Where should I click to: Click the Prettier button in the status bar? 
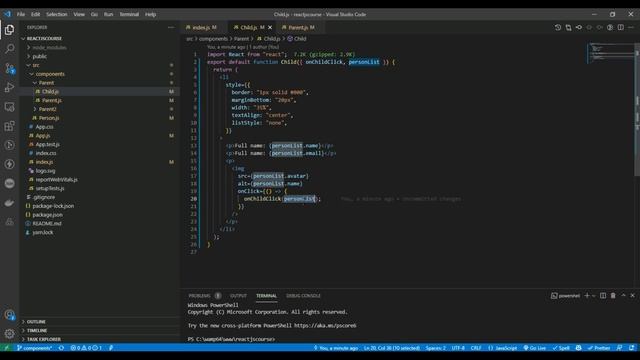pyautogui.click(x=599, y=348)
